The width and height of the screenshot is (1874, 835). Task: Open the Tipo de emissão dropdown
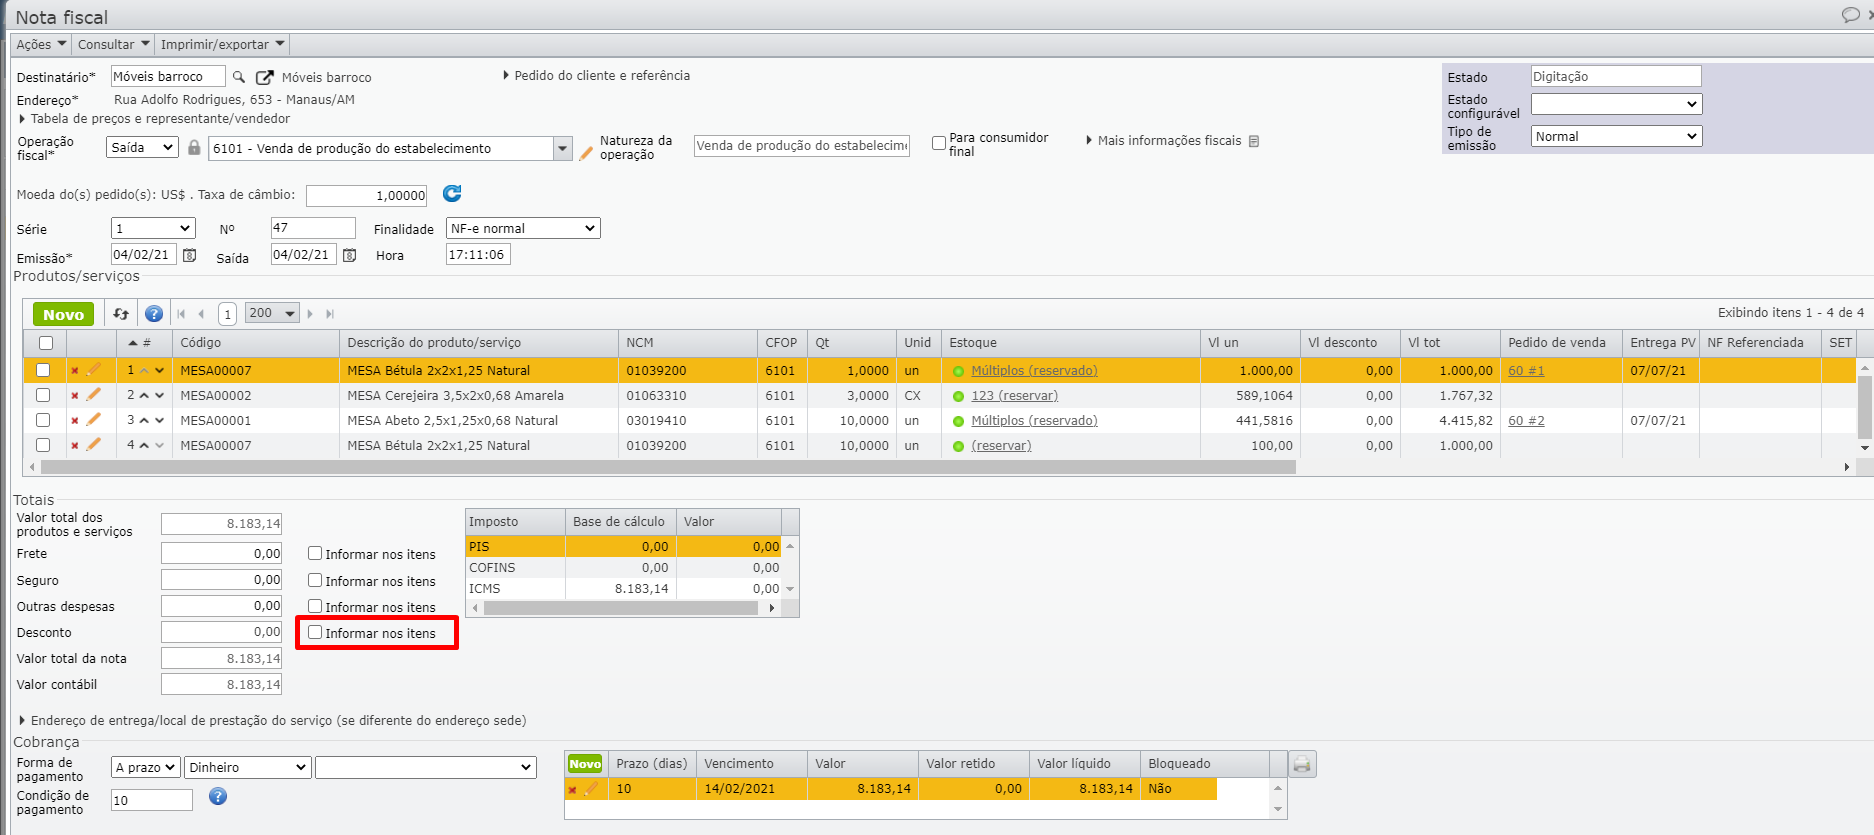pos(1615,136)
